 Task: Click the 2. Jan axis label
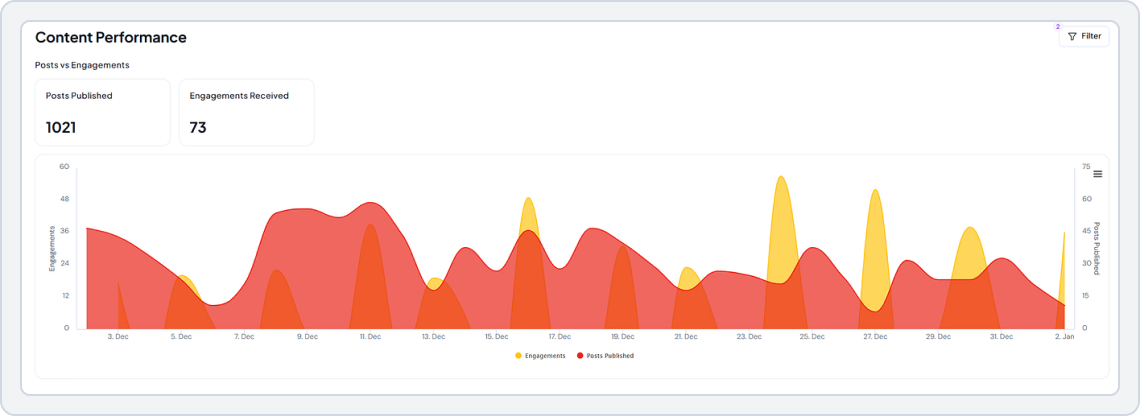coord(1063,337)
